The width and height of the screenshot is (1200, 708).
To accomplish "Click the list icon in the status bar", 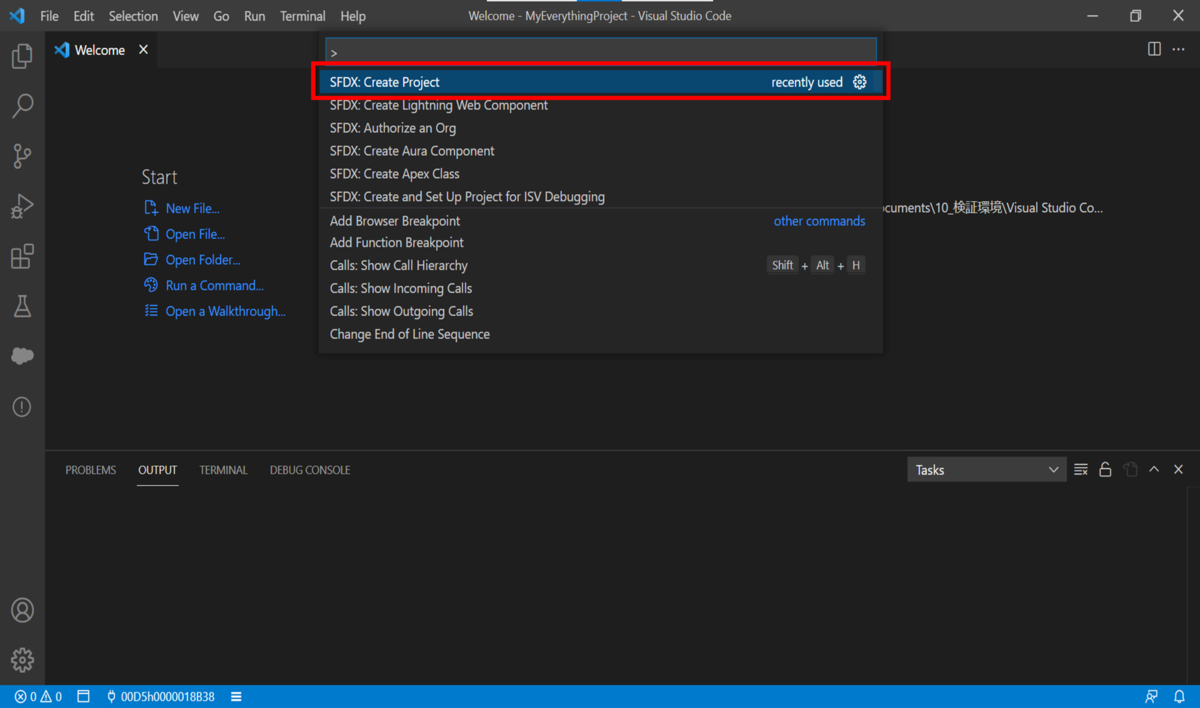I will tap(236, 697).
